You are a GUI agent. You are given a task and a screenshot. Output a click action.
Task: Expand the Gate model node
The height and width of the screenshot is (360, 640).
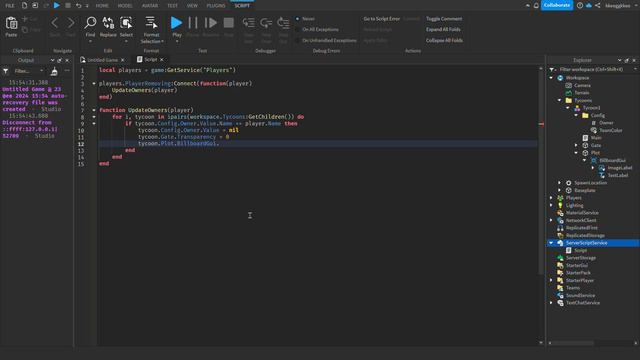tap(576, 145)
